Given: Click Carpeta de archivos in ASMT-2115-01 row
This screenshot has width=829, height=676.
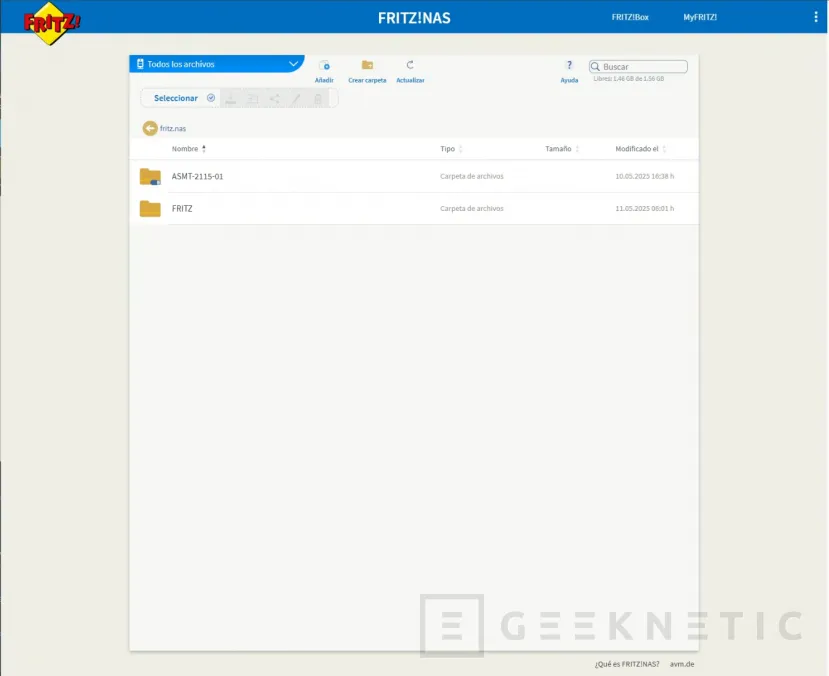Looking at the screenshot, I should tap(472, 176).
